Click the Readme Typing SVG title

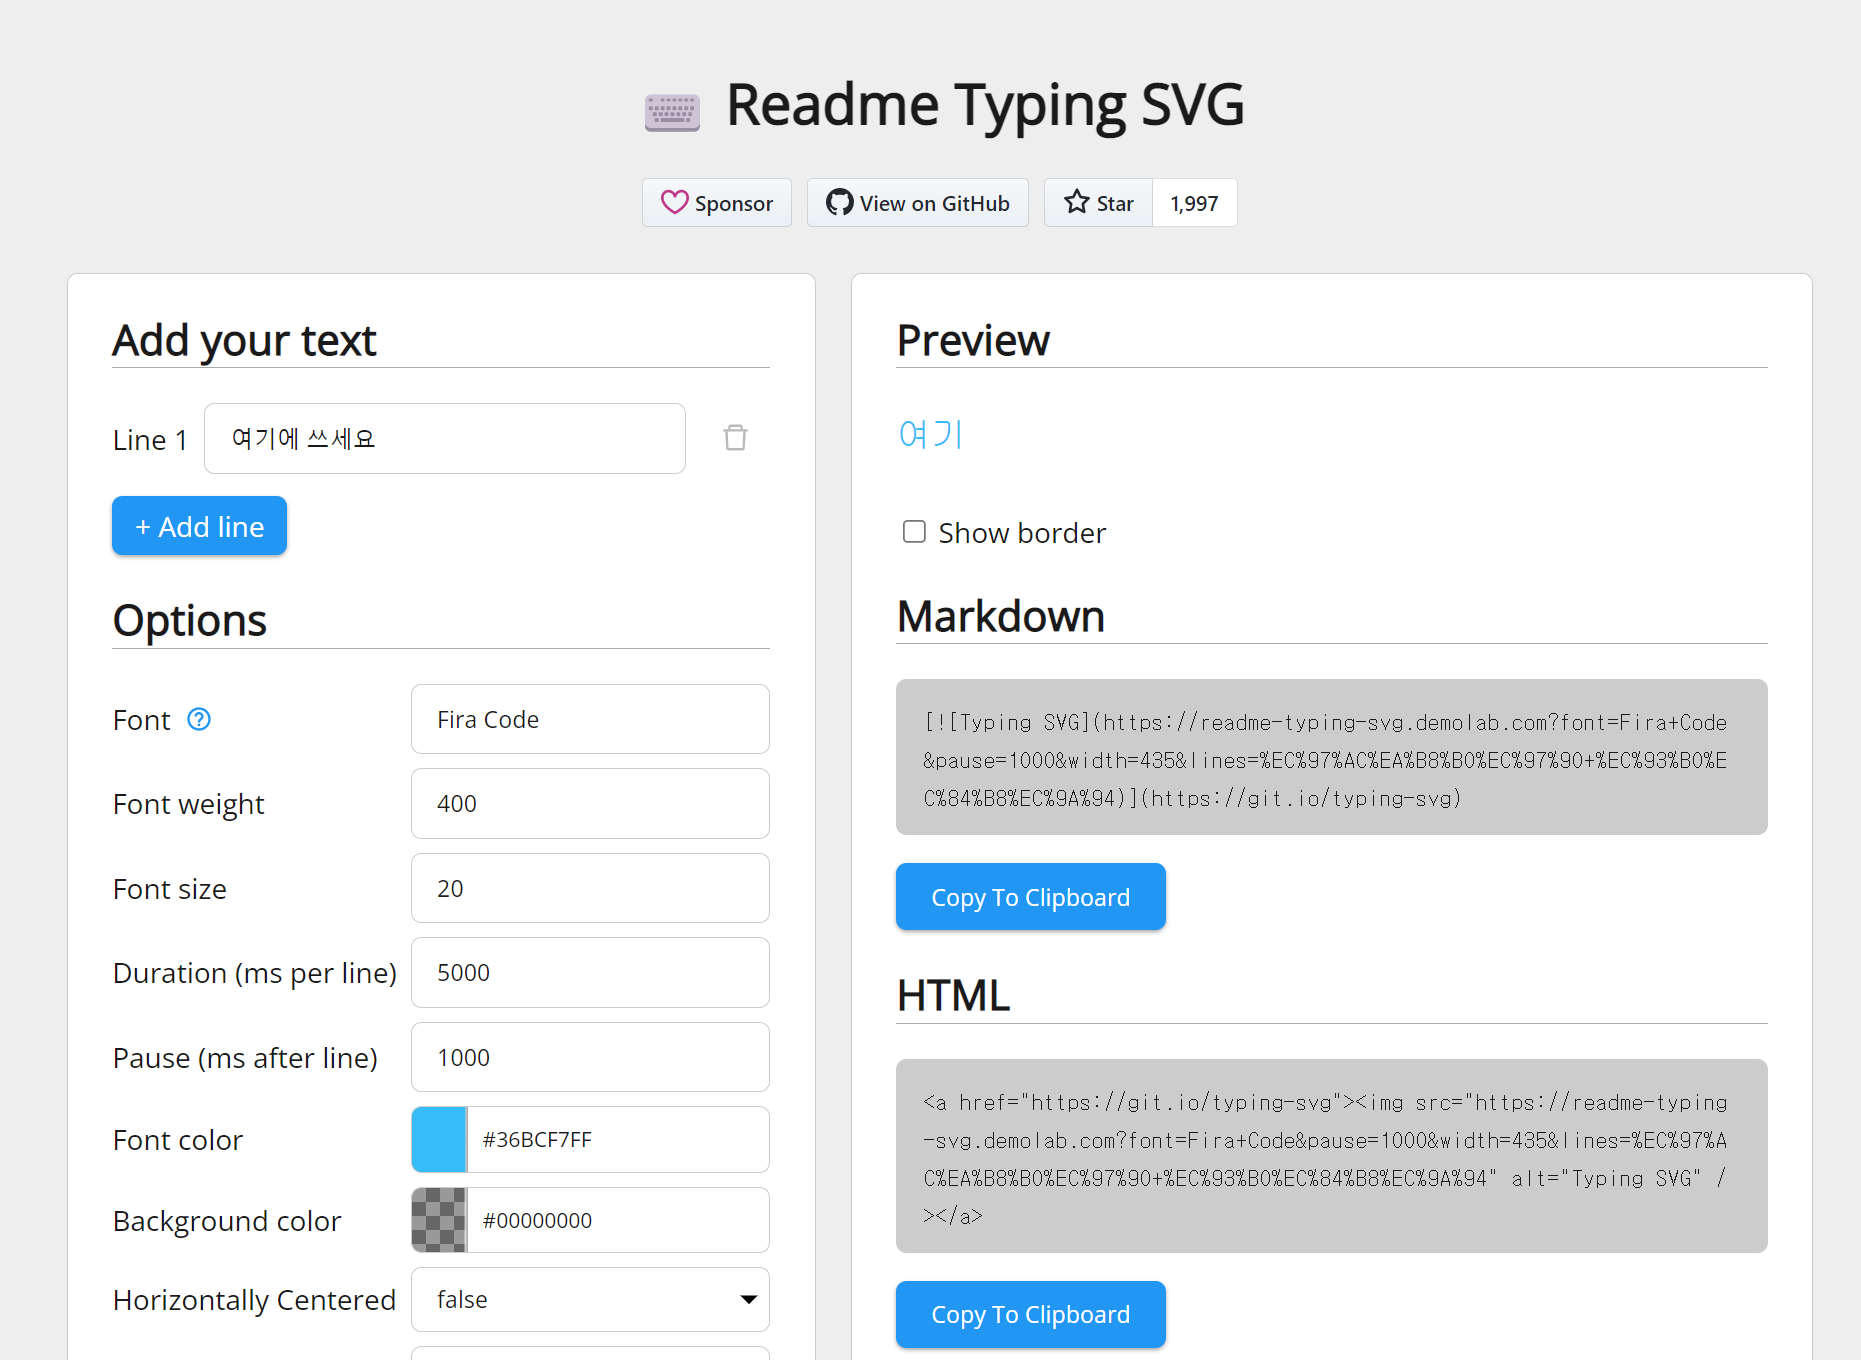click(985, 105)
